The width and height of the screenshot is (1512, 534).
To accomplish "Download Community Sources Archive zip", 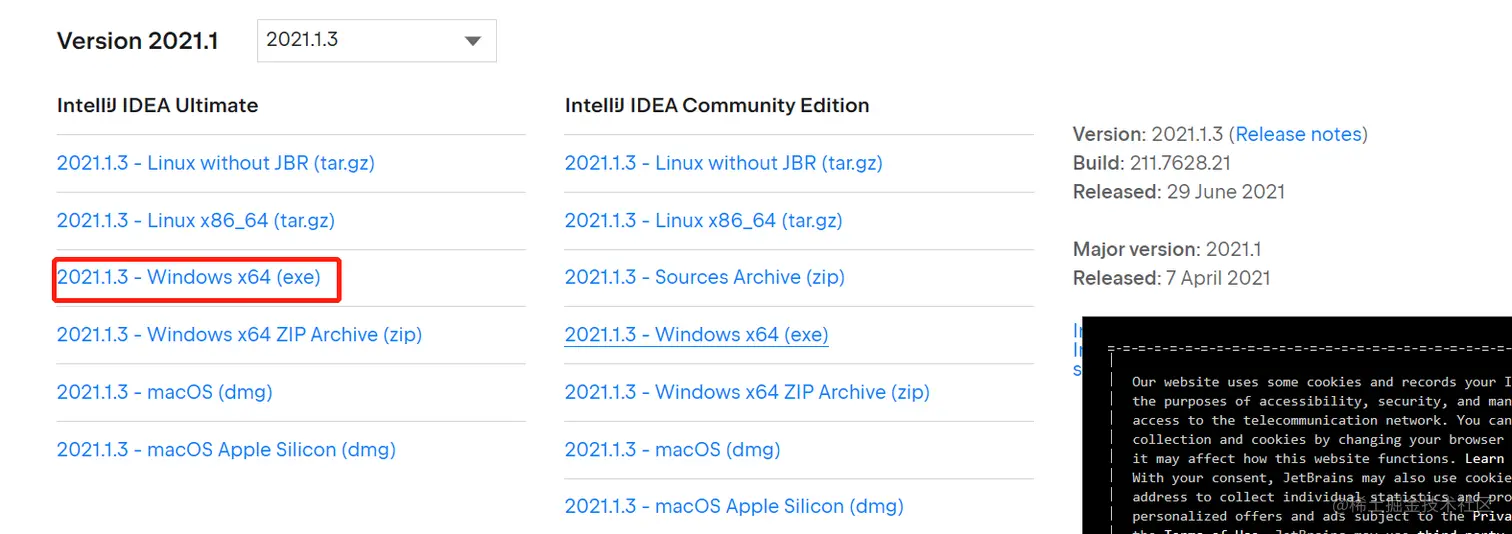I will [704, 277].
